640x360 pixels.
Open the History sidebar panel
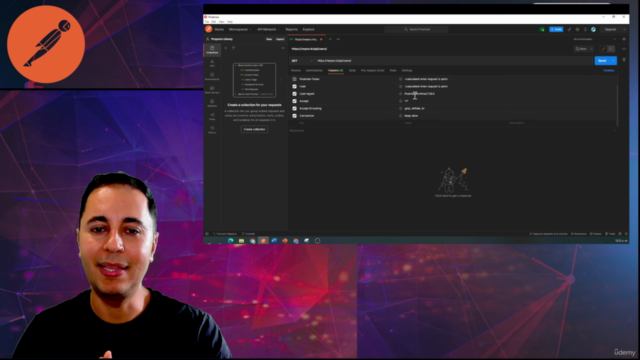pos(212,130)
